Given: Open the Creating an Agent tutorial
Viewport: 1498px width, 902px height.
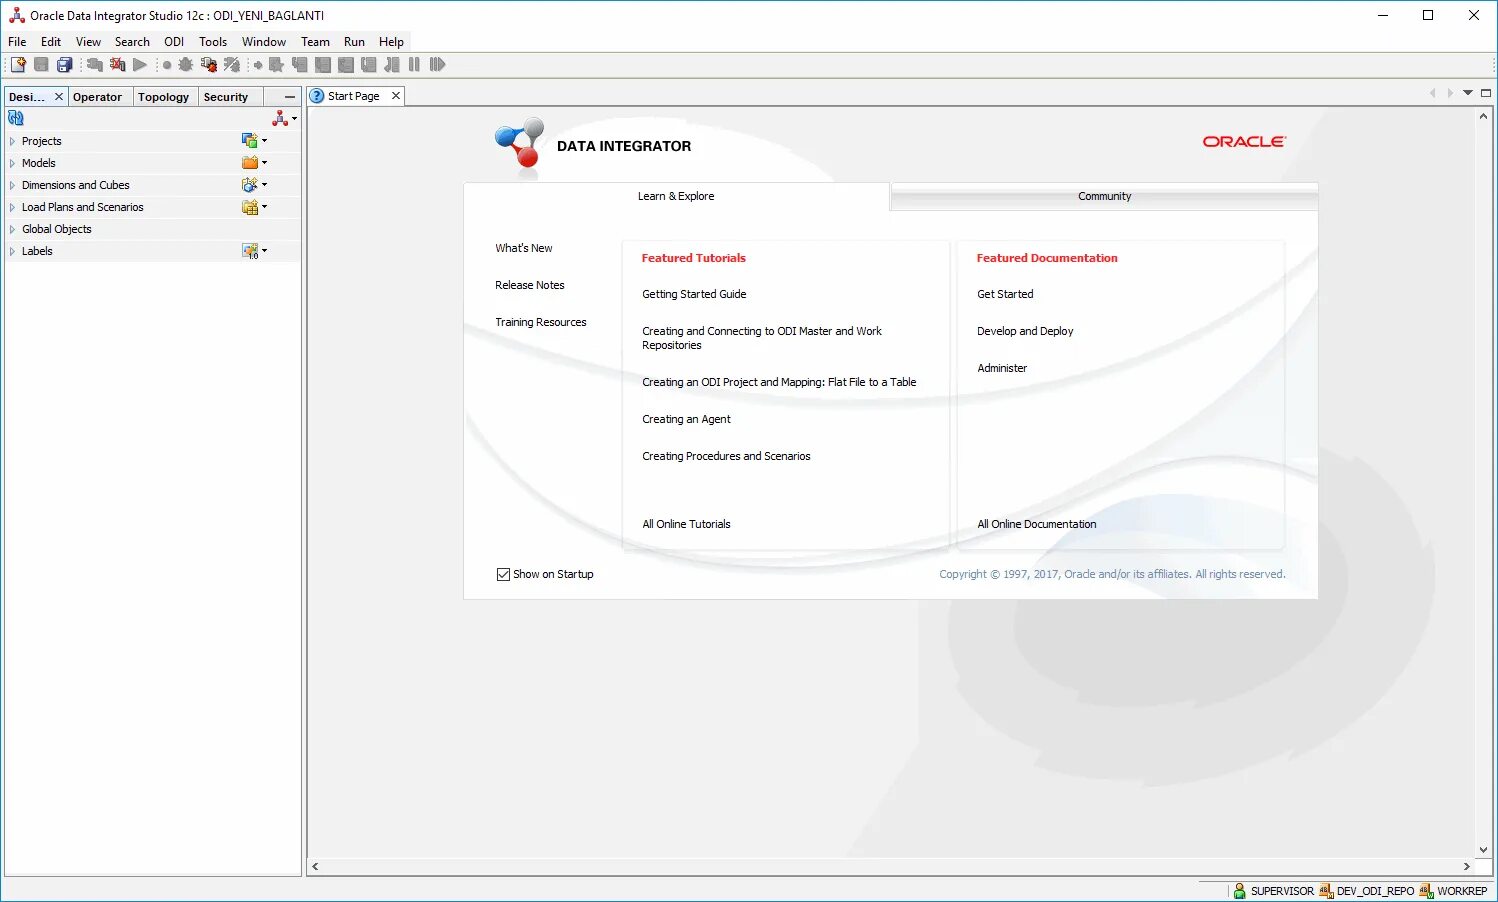Looking at the screenshot, I should 686,419.
